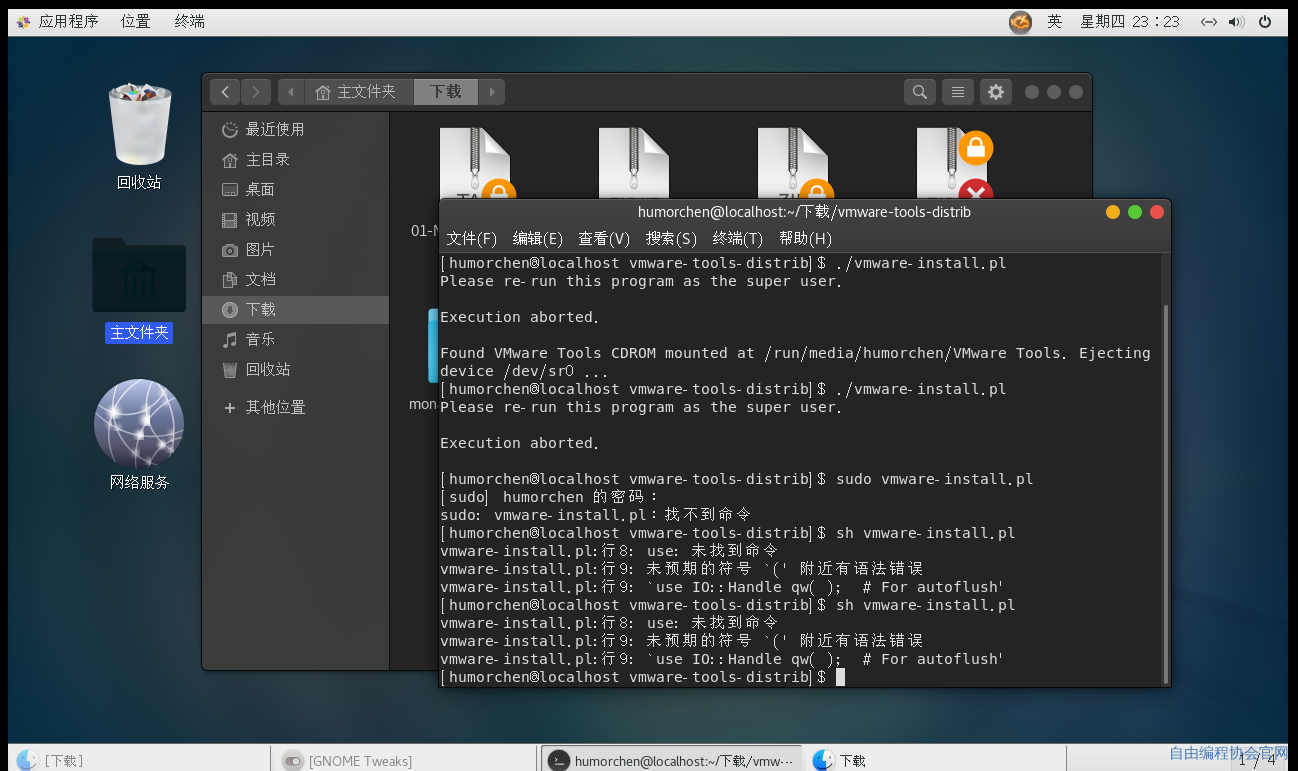Minimize the terminal with the yellow button
Screen dimensions: 1298x771
(1113, 212)
